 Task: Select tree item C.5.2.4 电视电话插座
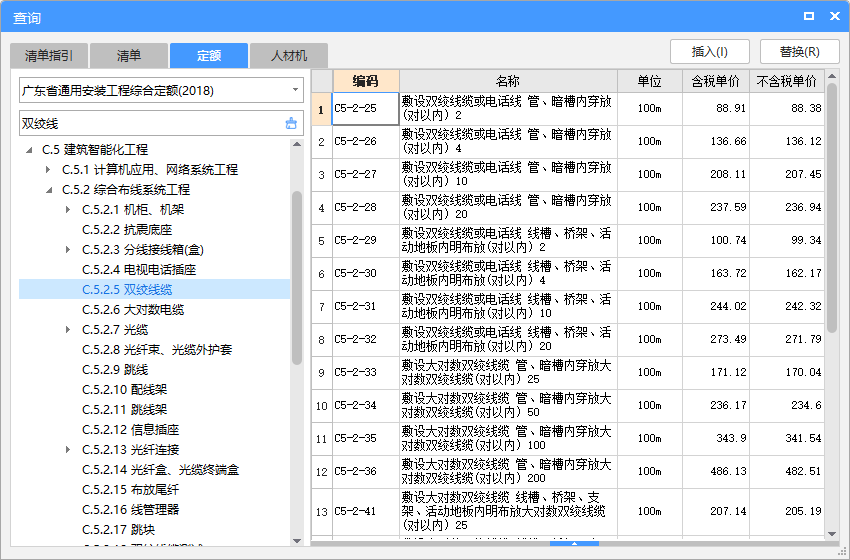(139, 269)
